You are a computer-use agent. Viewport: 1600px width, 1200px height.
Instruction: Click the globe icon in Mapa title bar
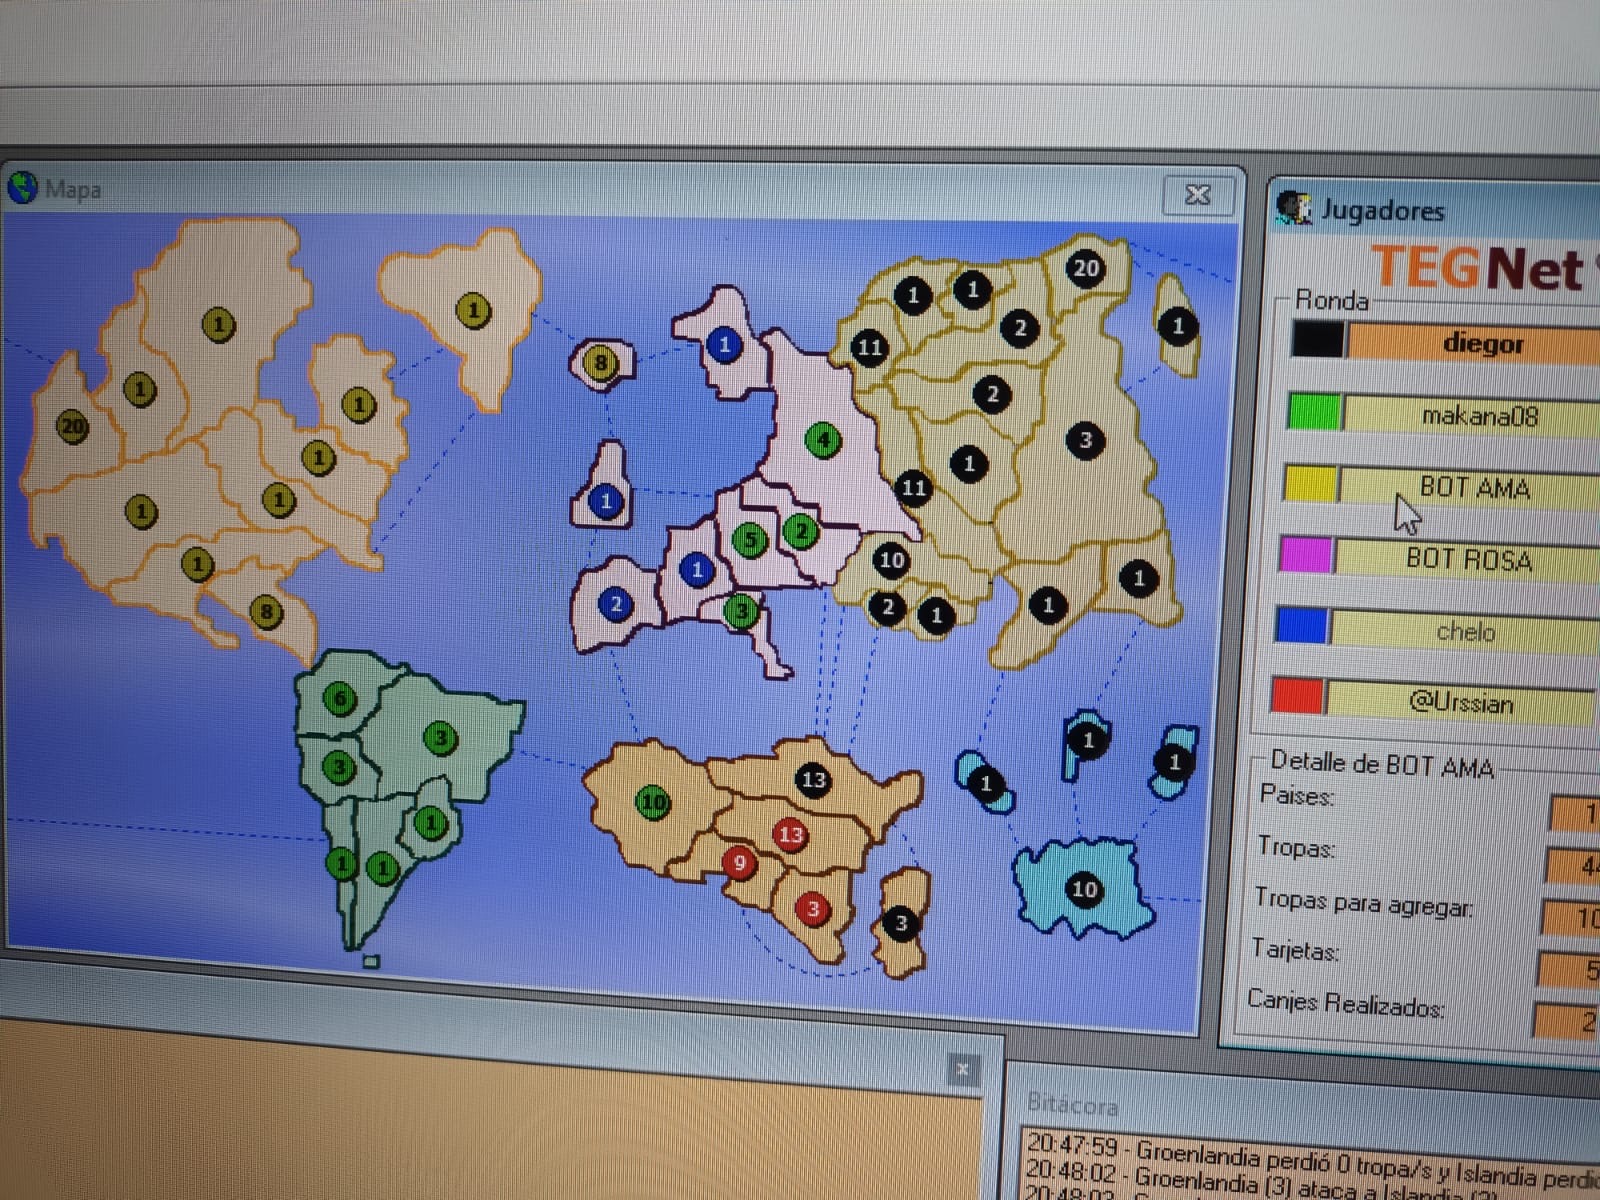pos(23,187)
